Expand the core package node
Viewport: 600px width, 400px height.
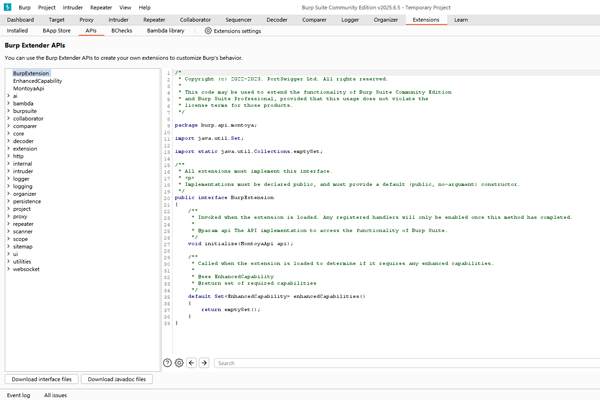8,134
